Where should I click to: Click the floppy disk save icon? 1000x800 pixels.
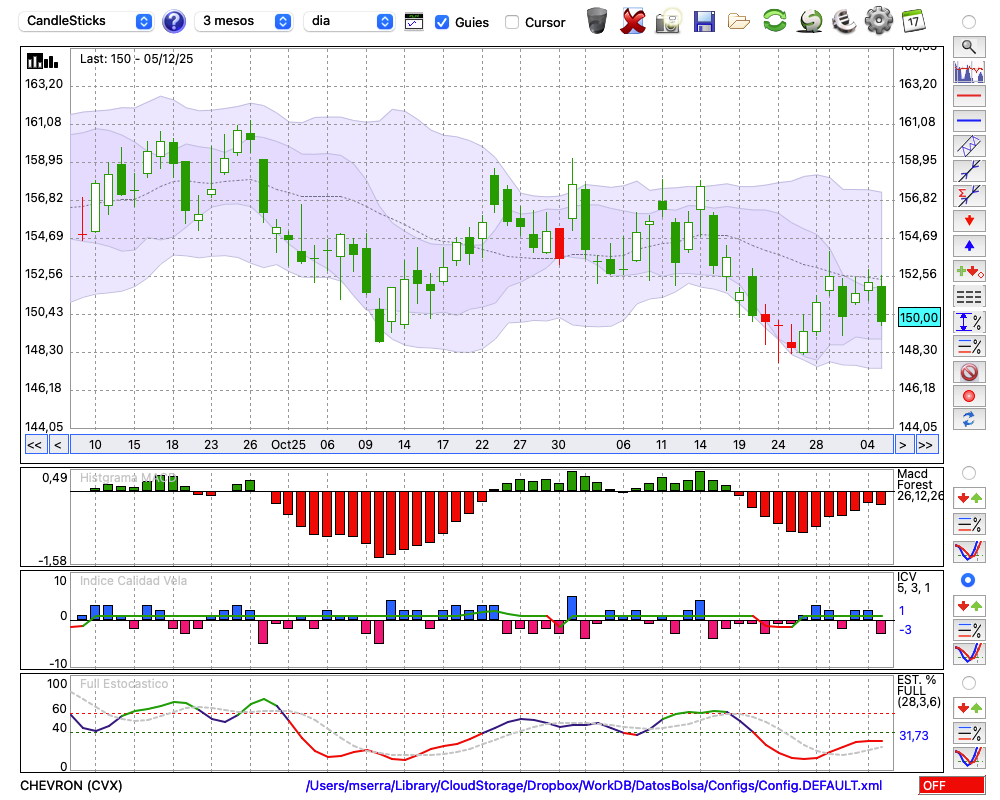704,21
